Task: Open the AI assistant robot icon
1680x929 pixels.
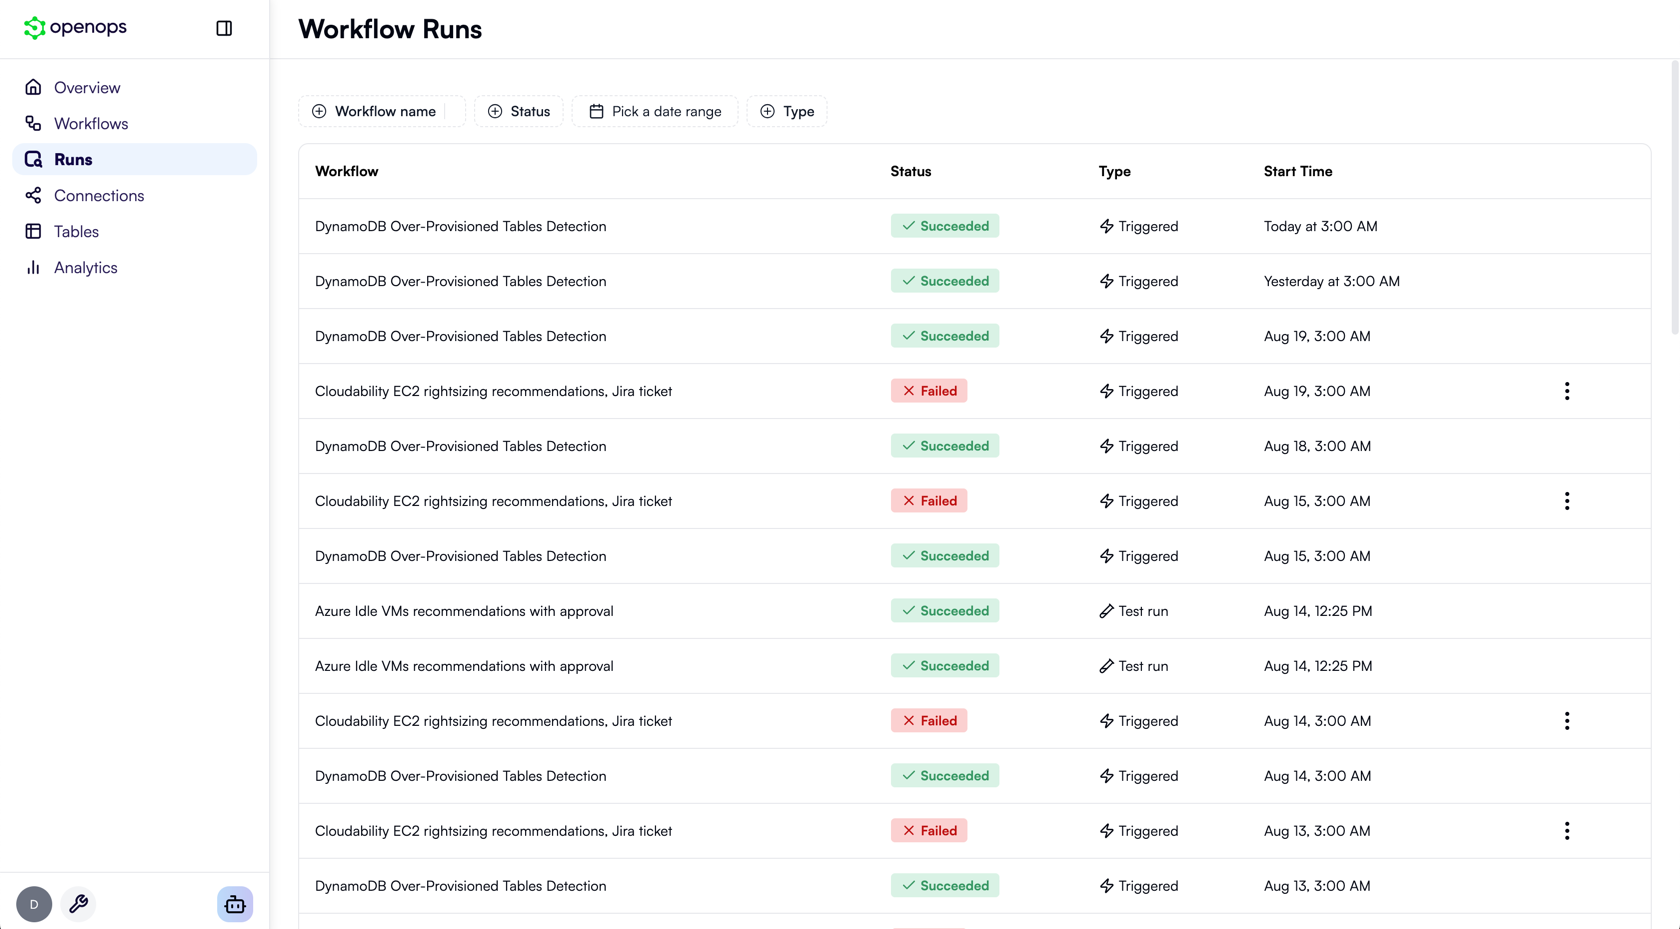Action: 234,903
